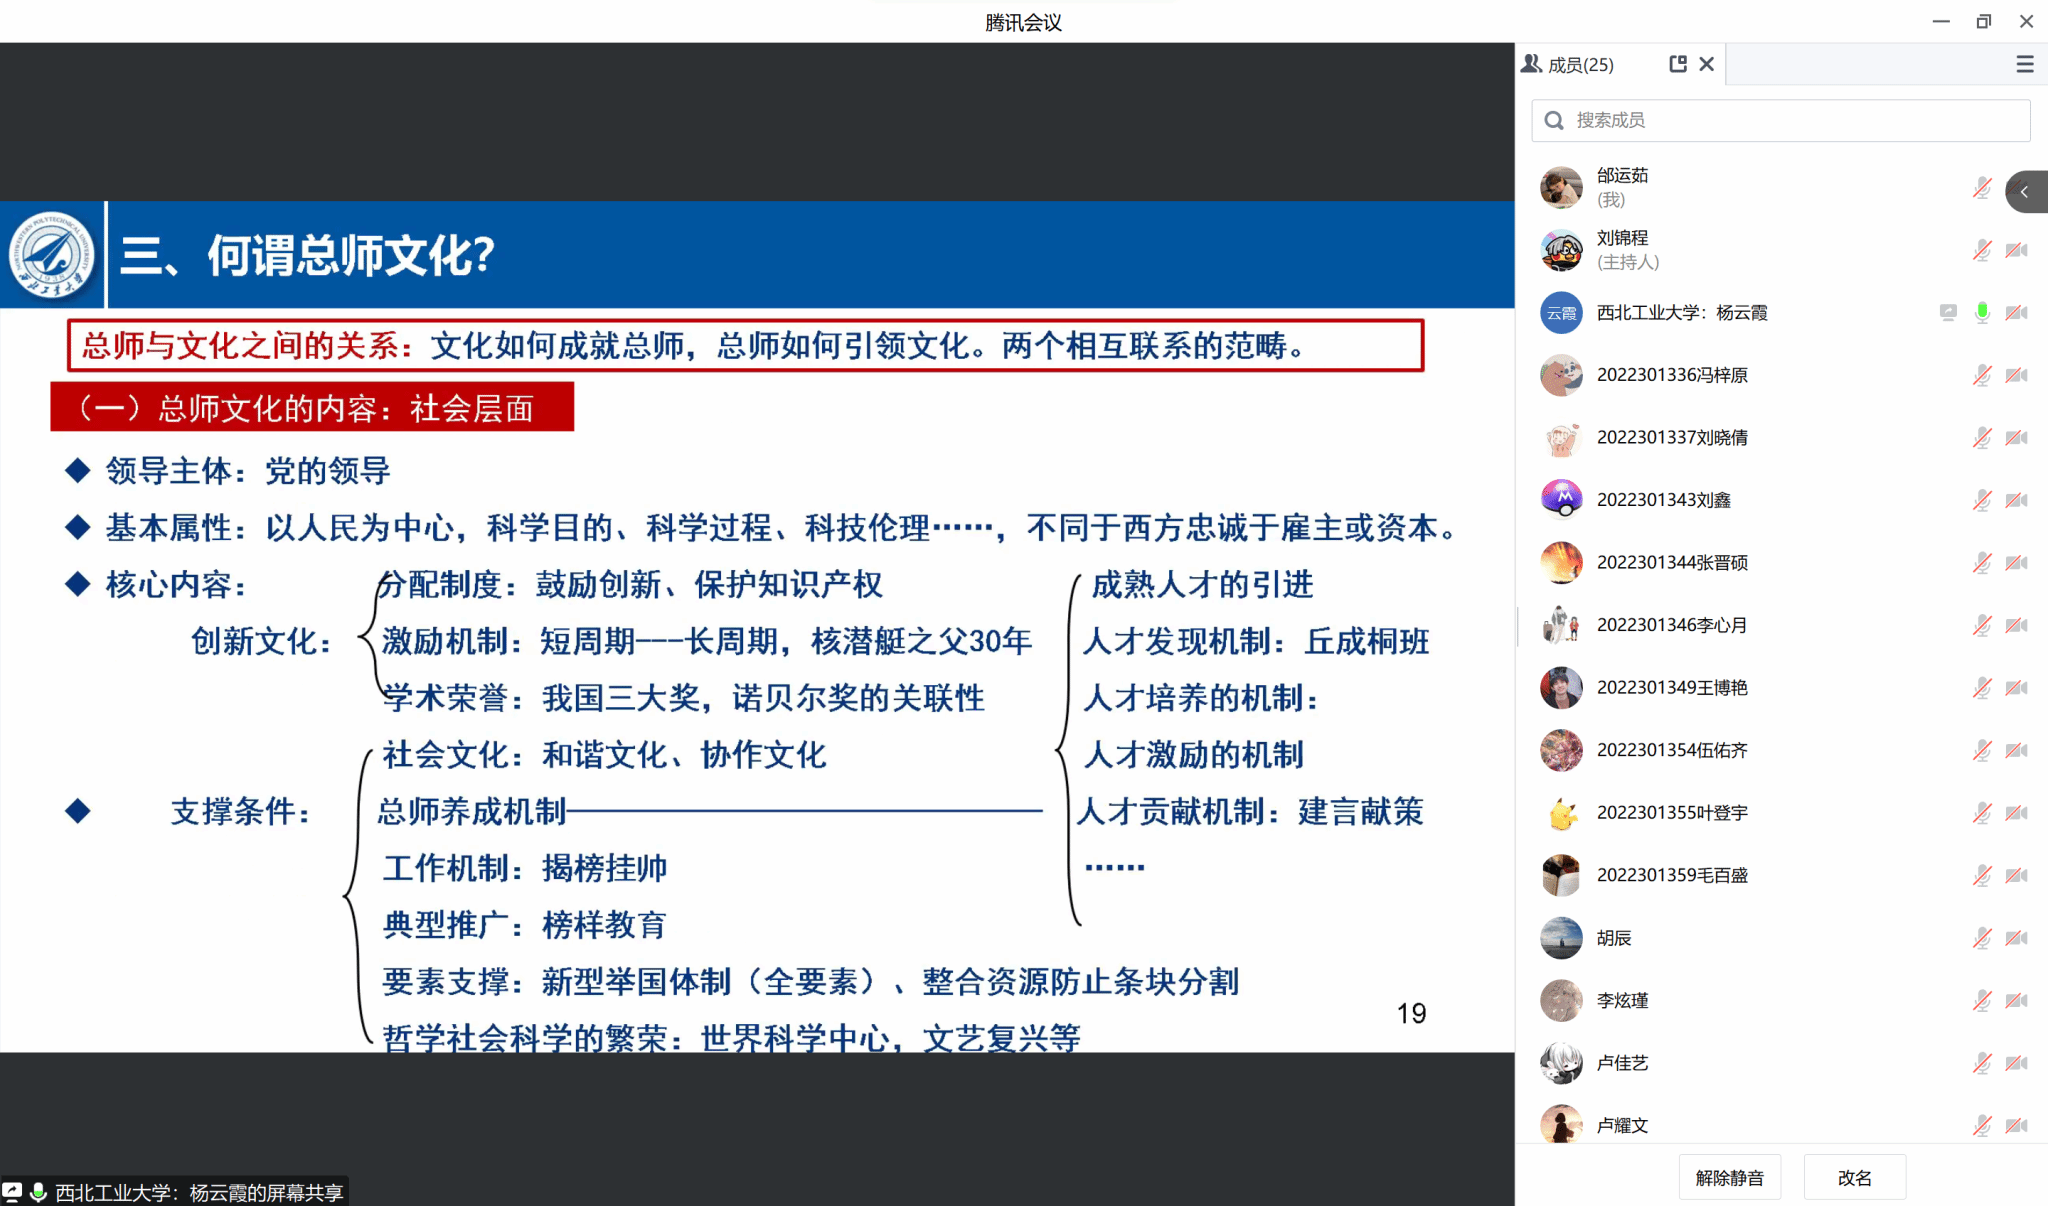Click 杨云霞's screen sharing indicator icon
The height and width of the screenshot is (1206, 2048).
[x=1948, y=313]
